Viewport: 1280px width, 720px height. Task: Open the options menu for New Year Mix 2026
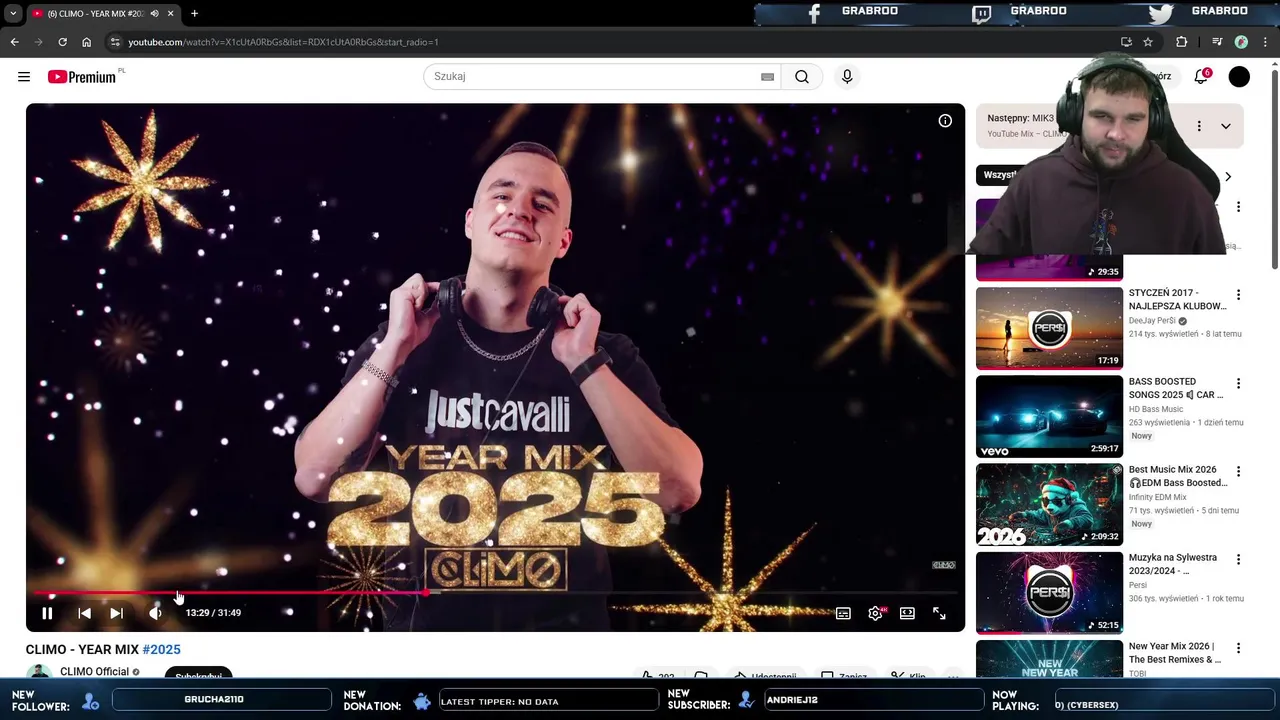coord(1238,648)
